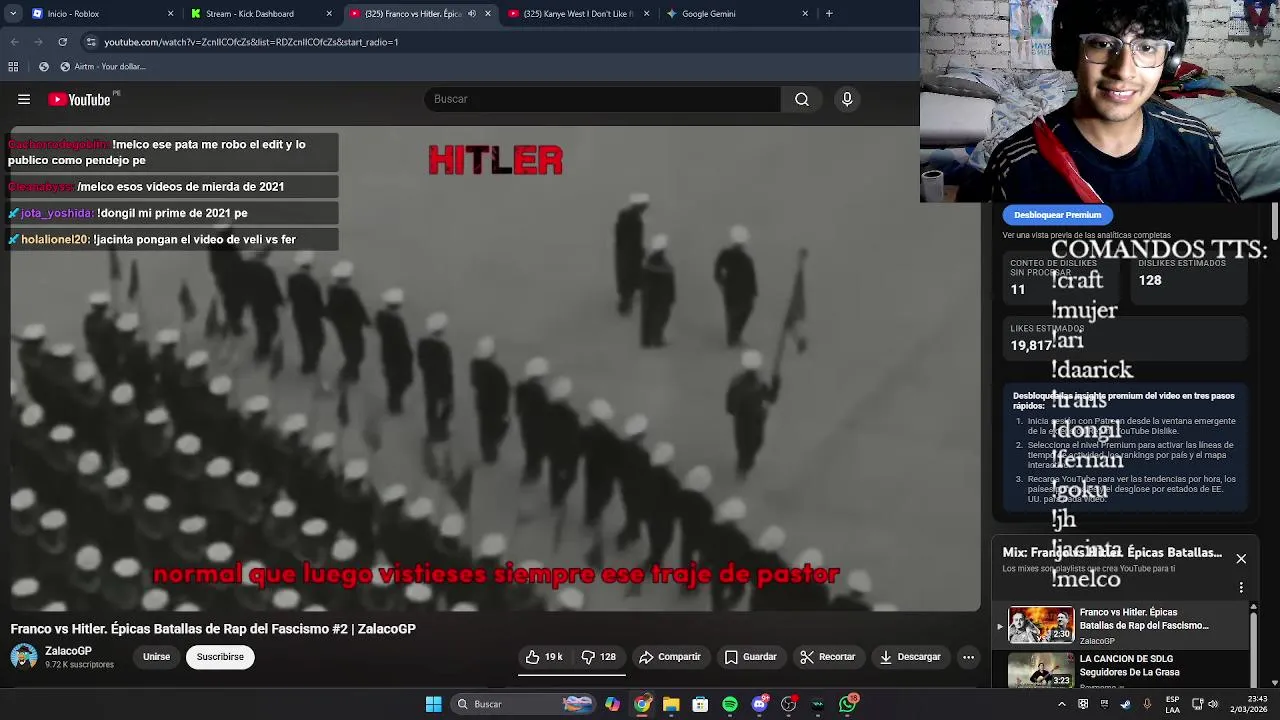Show hidden system tray icons
This screenshot has width=1280, height=720.
point(1062,704)
